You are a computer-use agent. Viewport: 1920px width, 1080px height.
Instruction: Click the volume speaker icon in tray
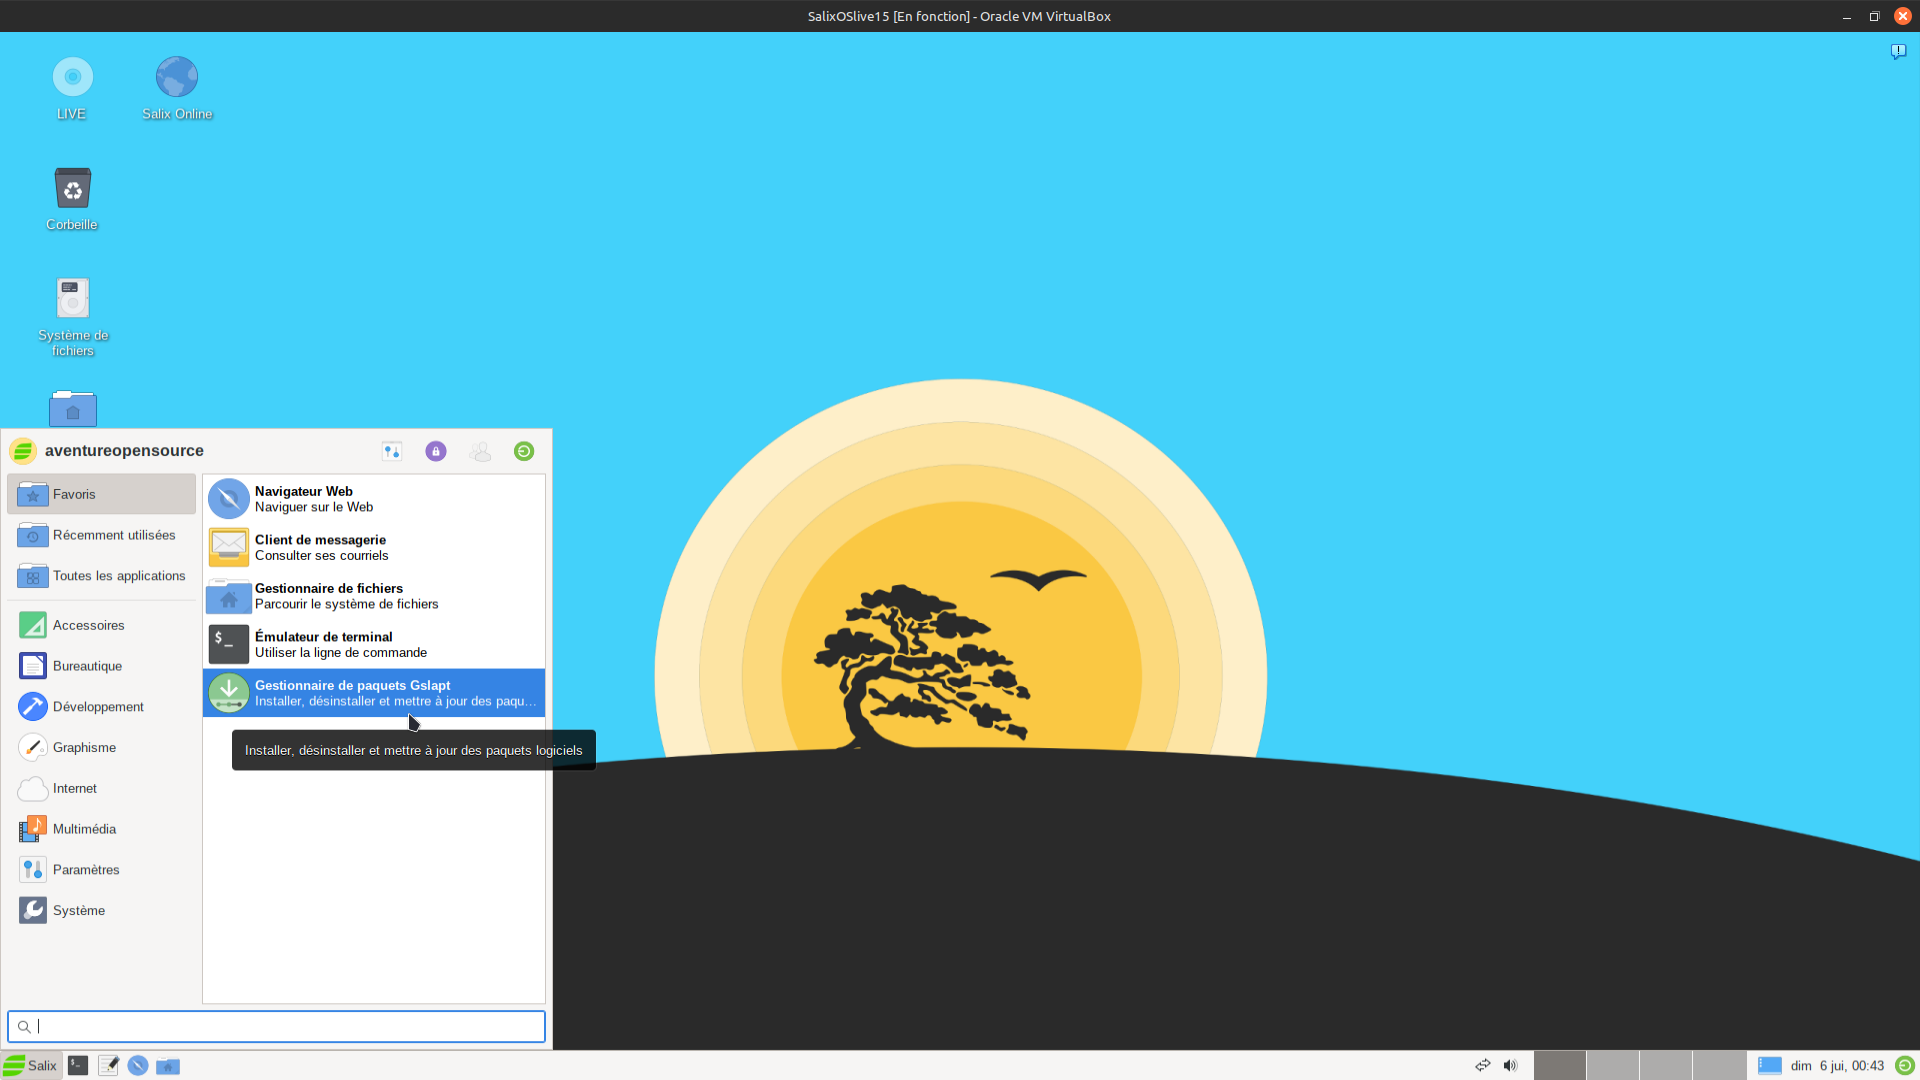click(1510, 1066)
